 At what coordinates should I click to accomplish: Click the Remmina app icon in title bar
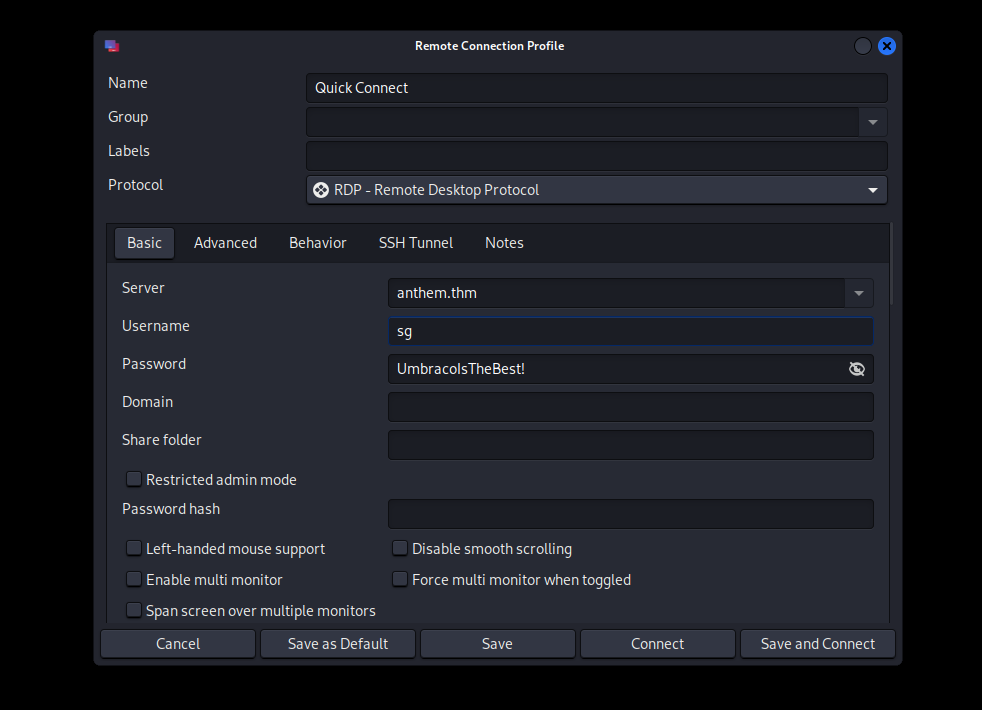pyautogui.click(x=112, y=46)
